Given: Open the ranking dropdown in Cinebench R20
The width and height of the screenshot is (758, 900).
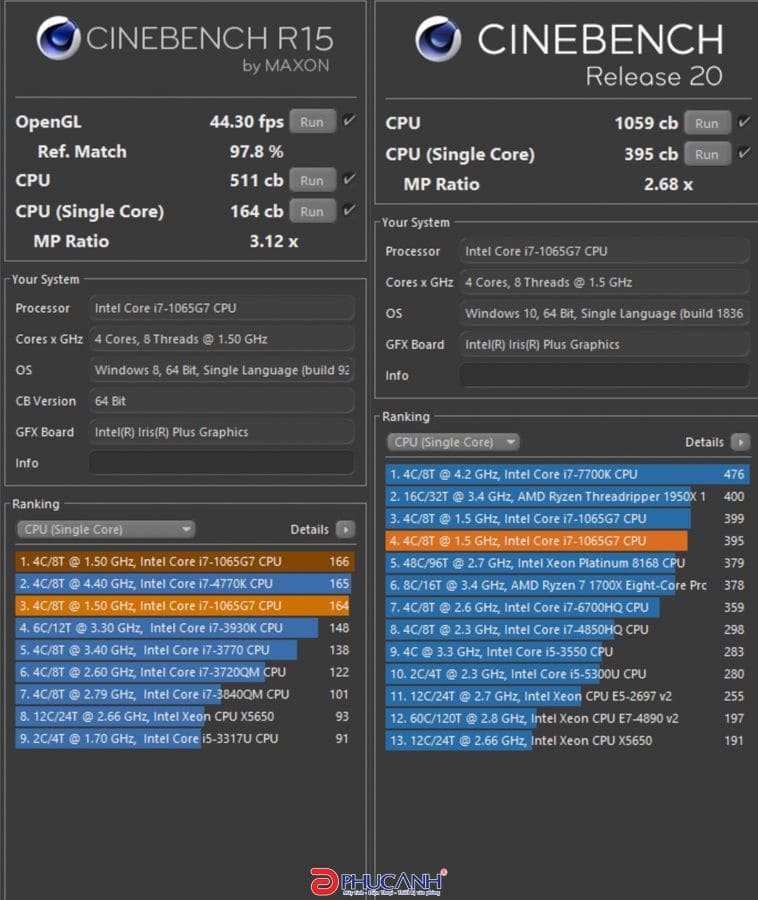Looking at the screenshot, I should pos(453,442).
